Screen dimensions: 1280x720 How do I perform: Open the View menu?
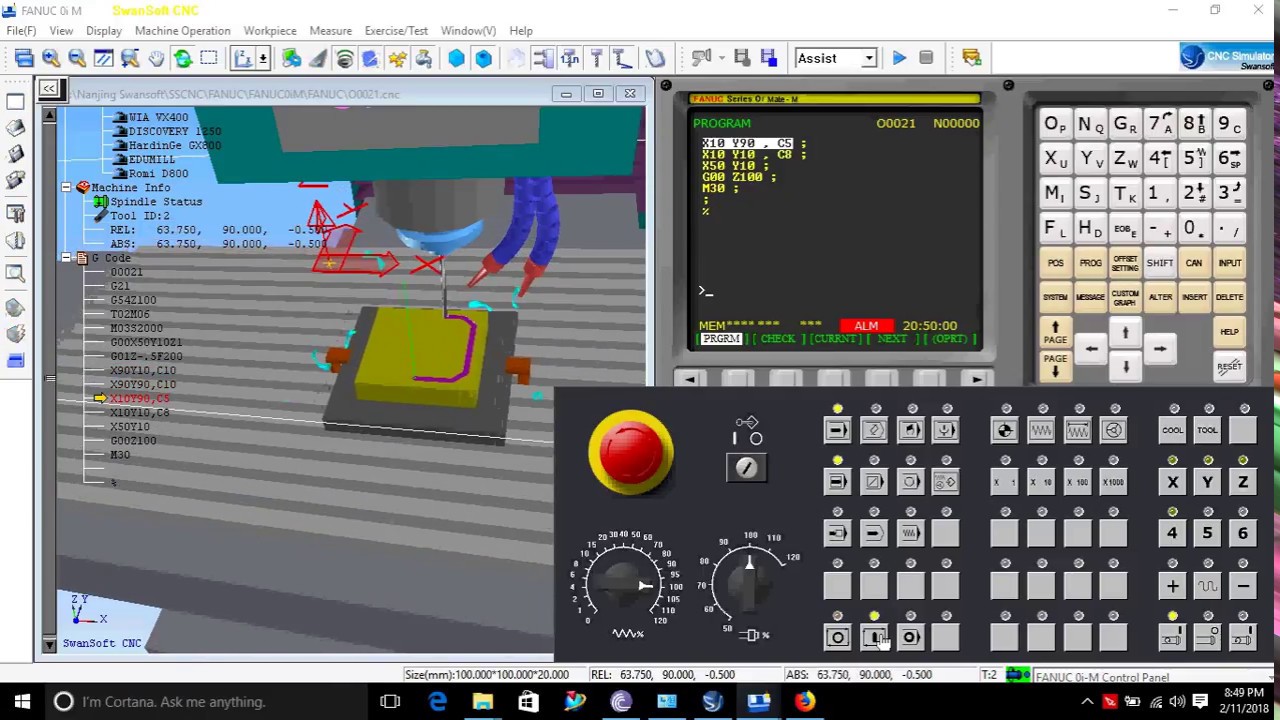(x=61, y=31)
